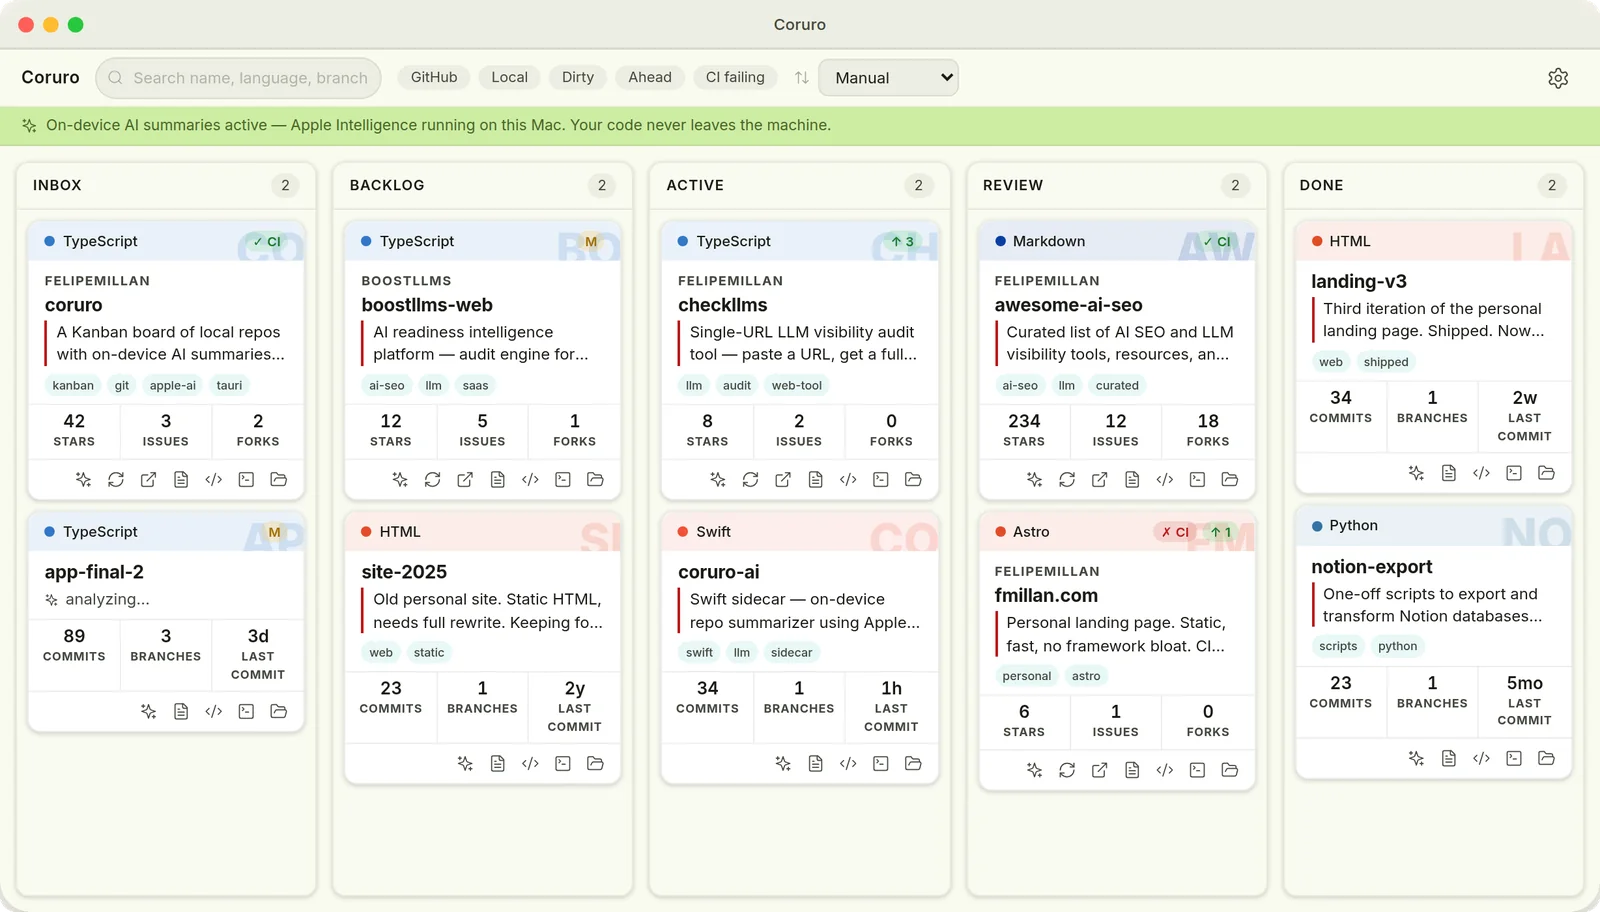Refresh the boostllms-web card
Viewport: 1600px width, 912px height.
click(x=432, y=480)
